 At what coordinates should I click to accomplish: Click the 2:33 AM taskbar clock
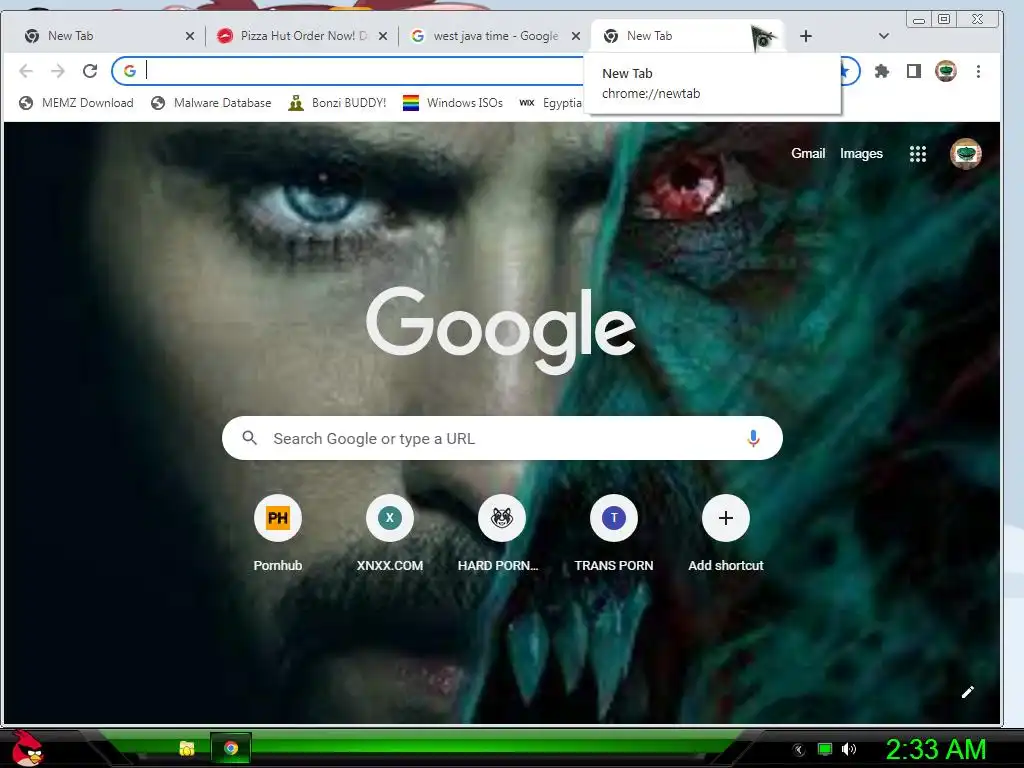tap(936, 750)
